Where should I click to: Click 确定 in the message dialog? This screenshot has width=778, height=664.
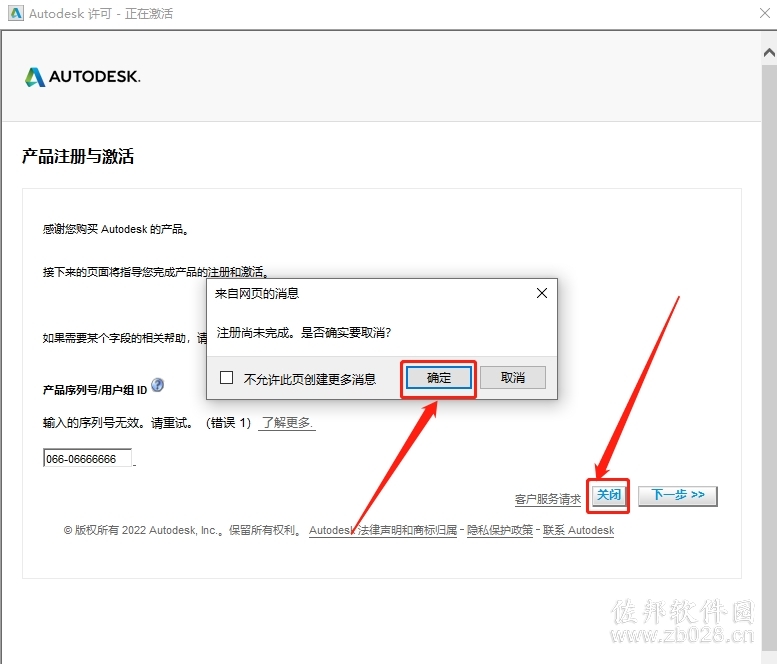[439, 378]
